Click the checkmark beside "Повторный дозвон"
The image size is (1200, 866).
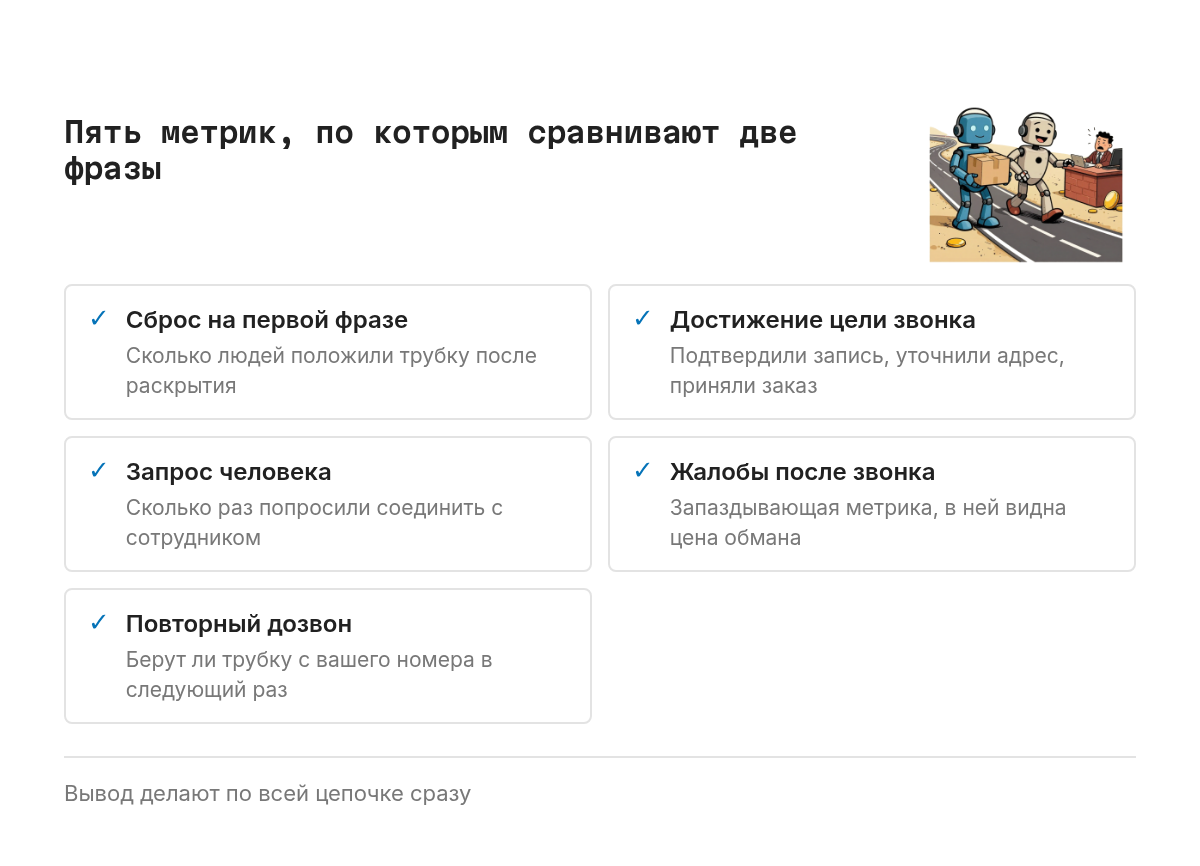click(98, 623)
